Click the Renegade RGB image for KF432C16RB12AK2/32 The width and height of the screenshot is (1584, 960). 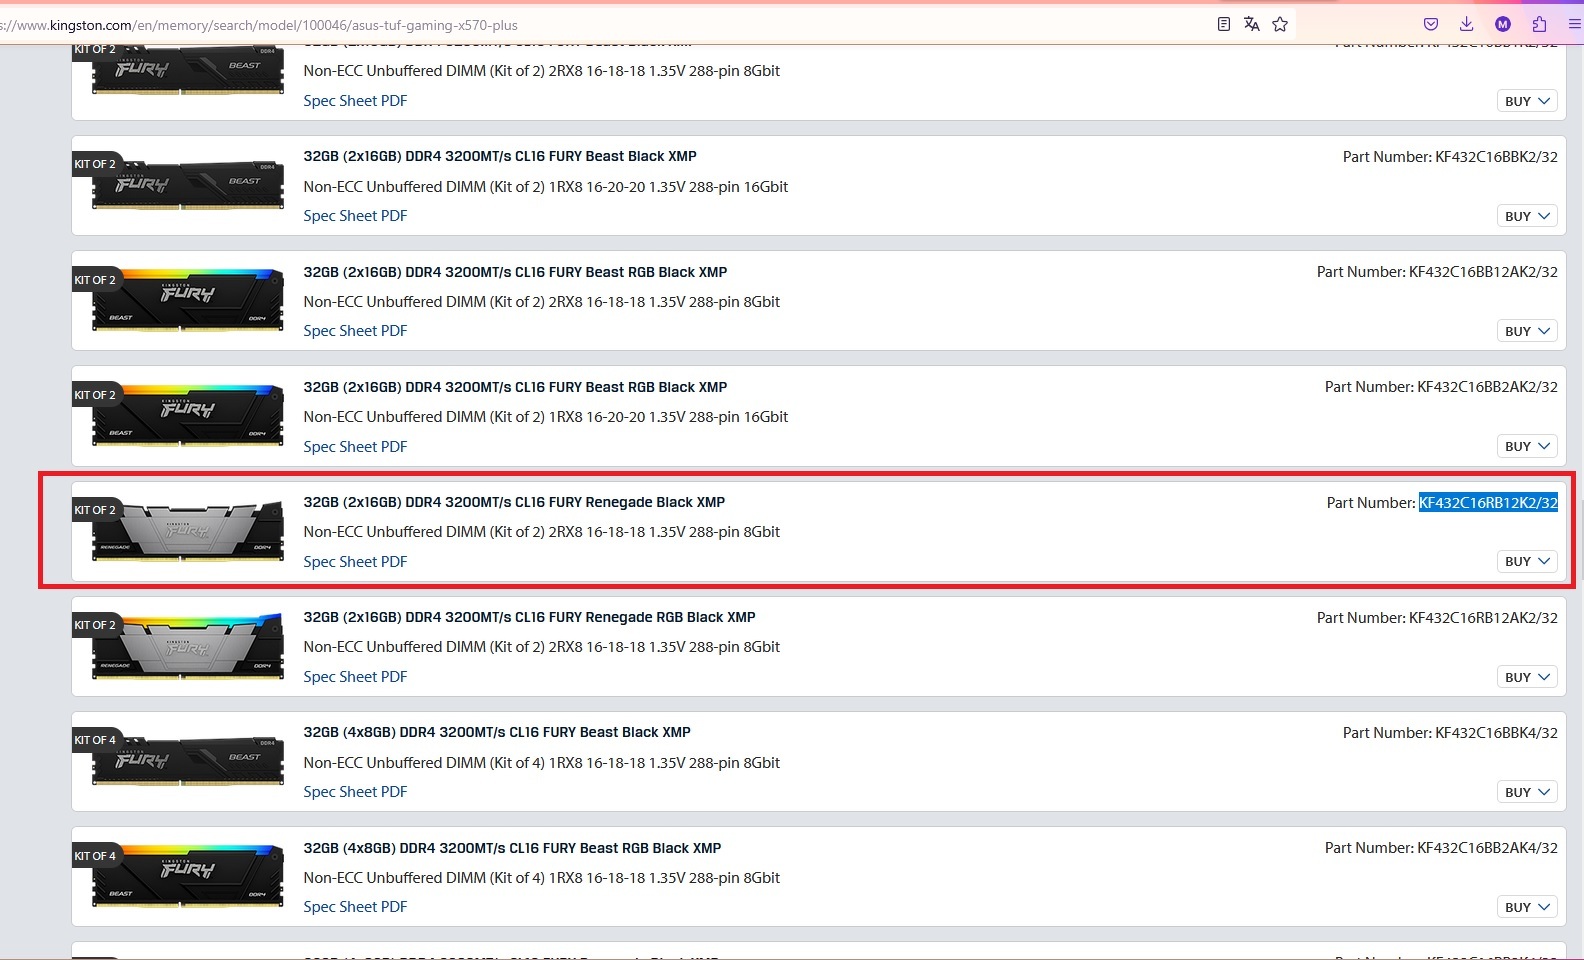click(x=188, y=645)
